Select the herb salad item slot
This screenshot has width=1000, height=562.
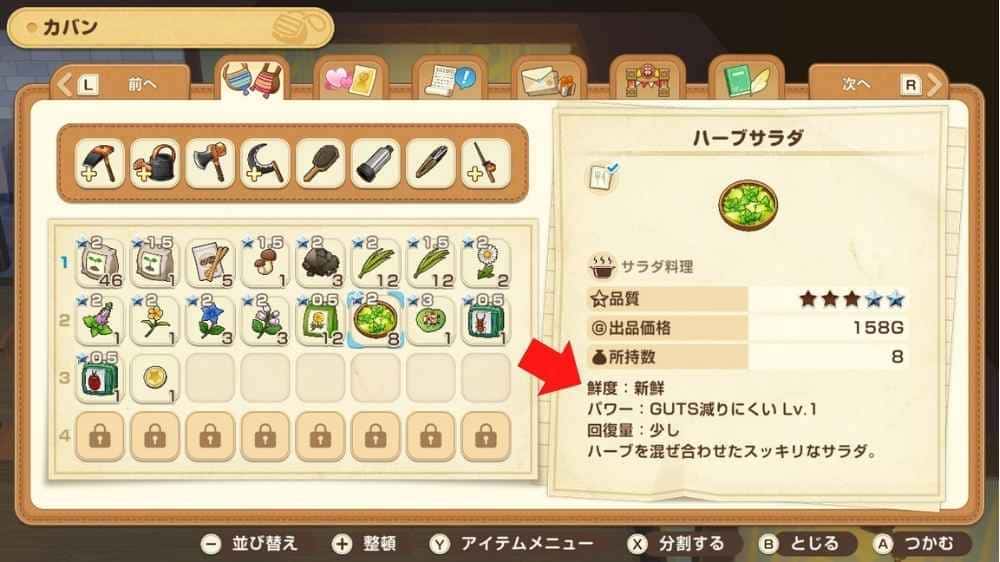(x=376, y=320)
